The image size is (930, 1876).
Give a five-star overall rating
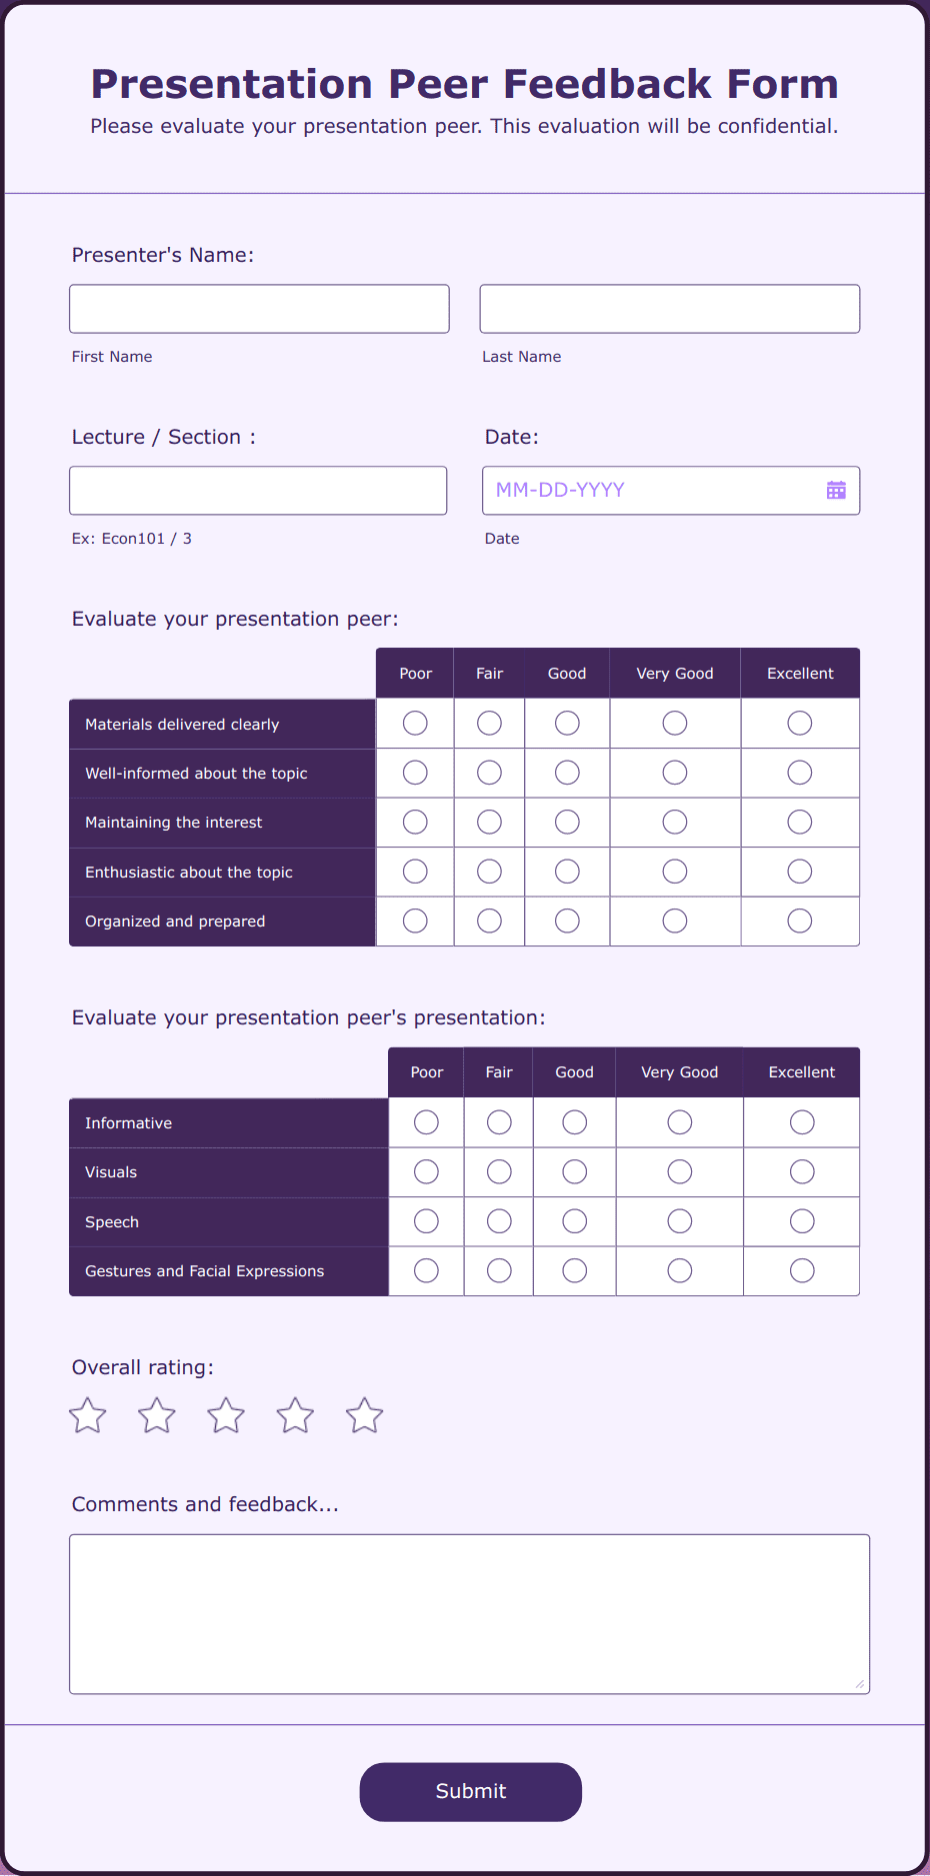click(364, 1415)
